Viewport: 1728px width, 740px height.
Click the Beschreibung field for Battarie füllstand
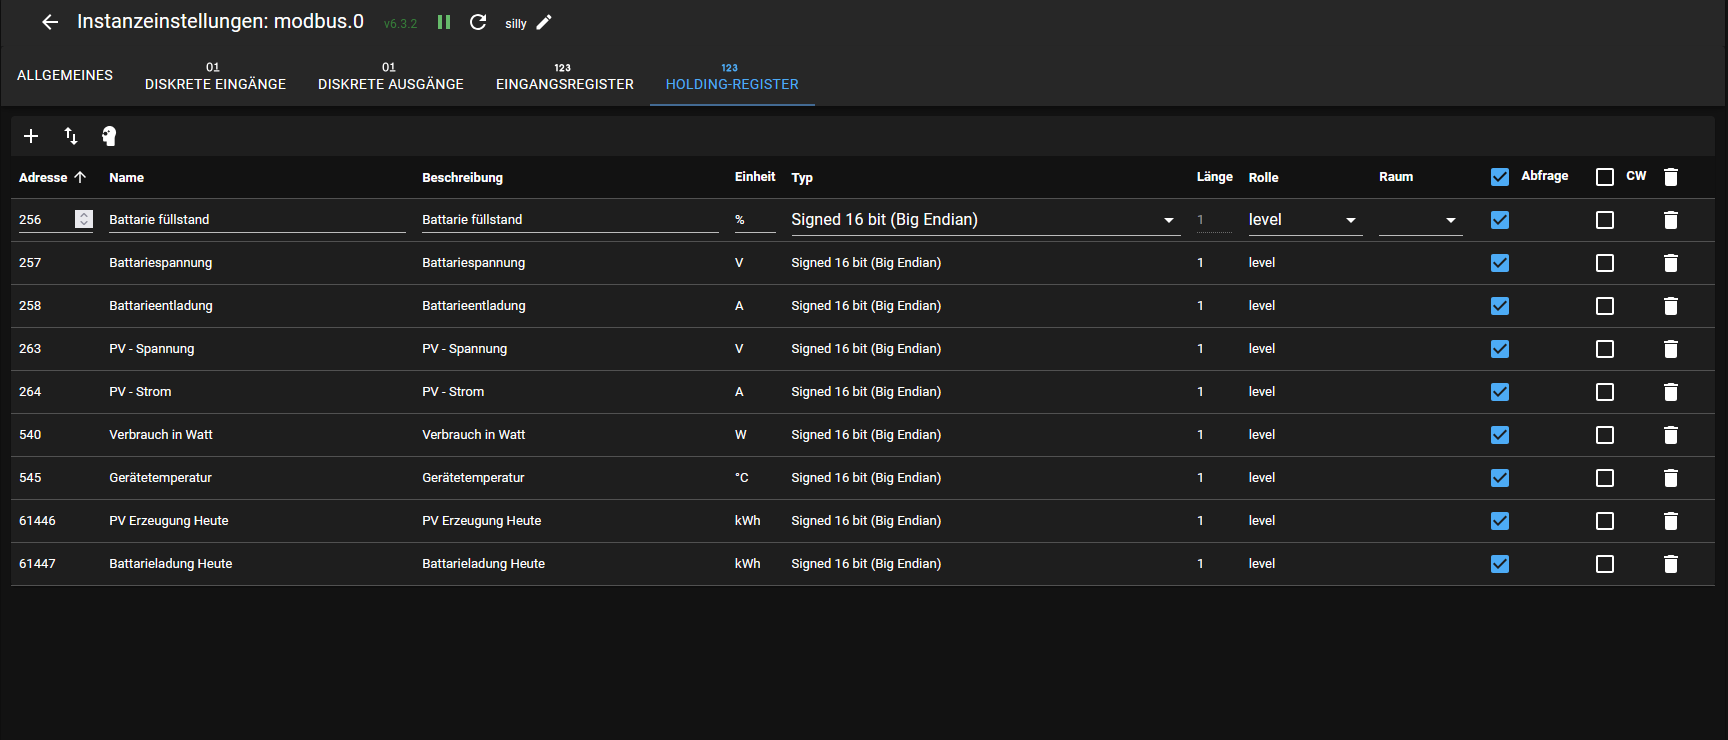pos(569,220)
